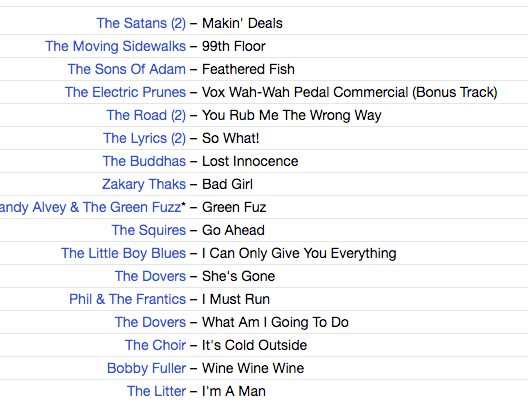
Task: Open The Litter artist link
Action: (156, 391)
